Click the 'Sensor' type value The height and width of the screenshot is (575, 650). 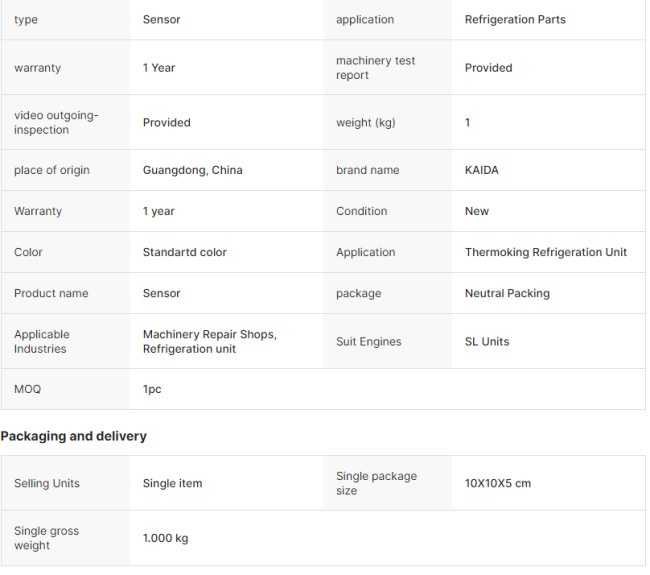click(161, 20)
